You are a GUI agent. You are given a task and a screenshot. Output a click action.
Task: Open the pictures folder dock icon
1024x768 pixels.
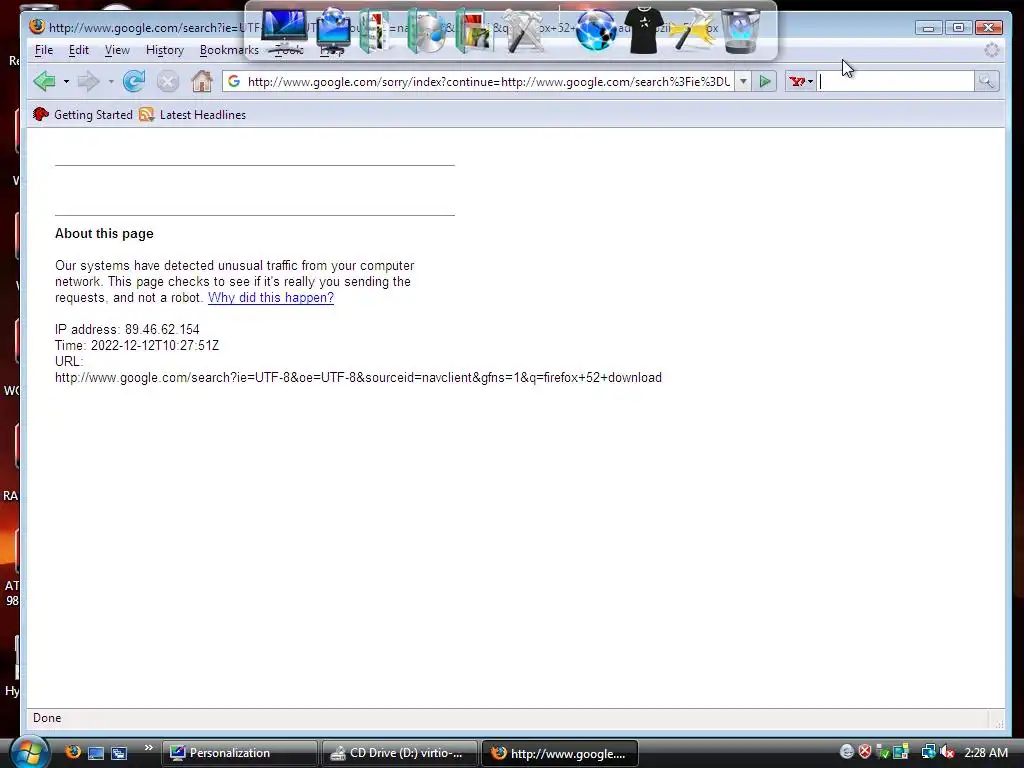474,31
